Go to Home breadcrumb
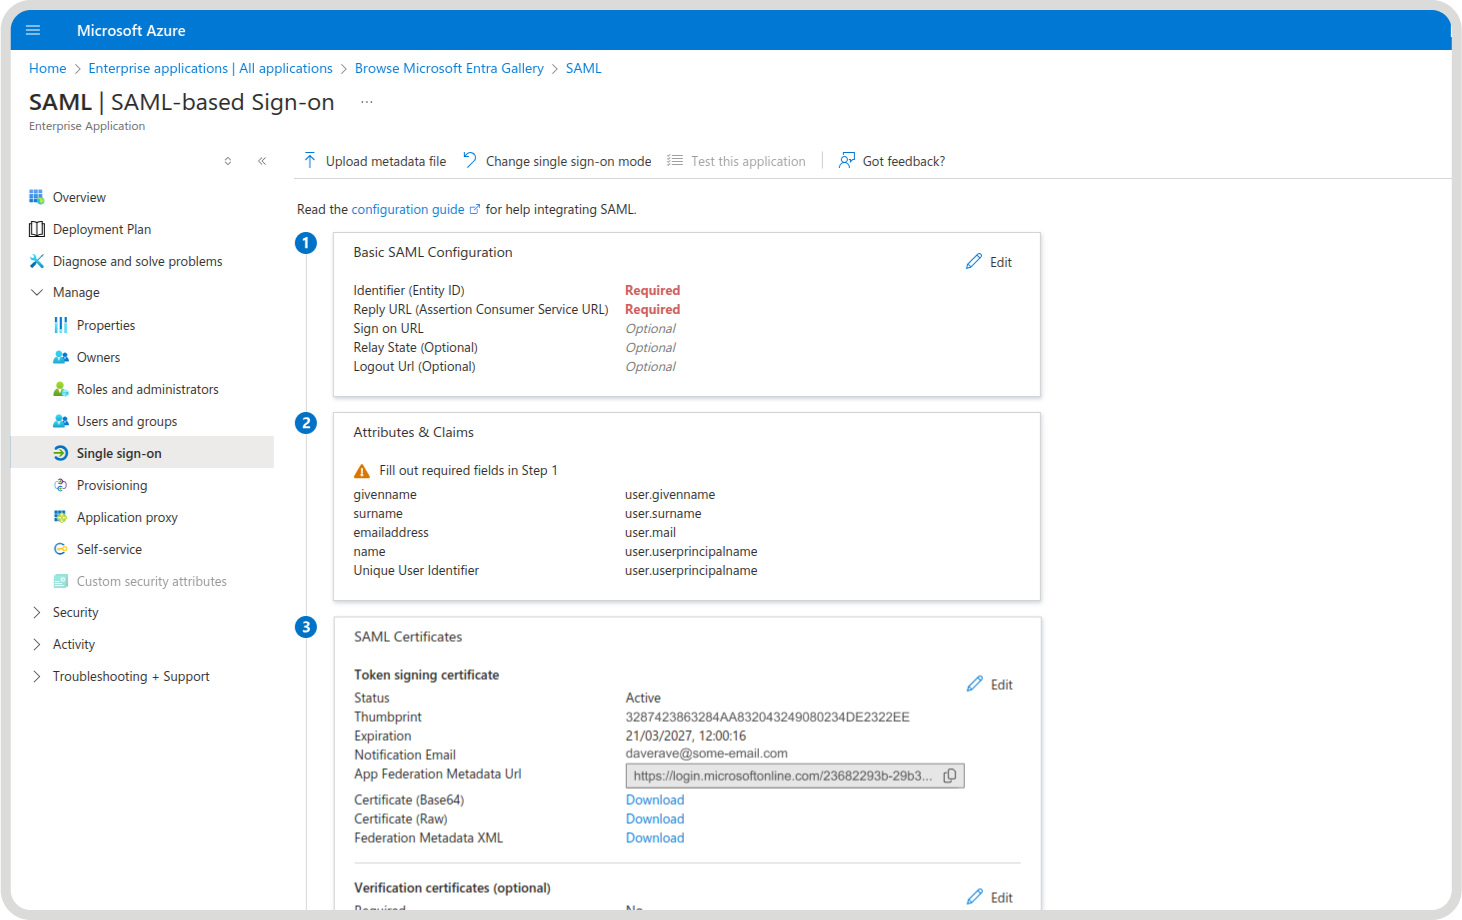1462x920 pixels. click(x=48, y=68)
